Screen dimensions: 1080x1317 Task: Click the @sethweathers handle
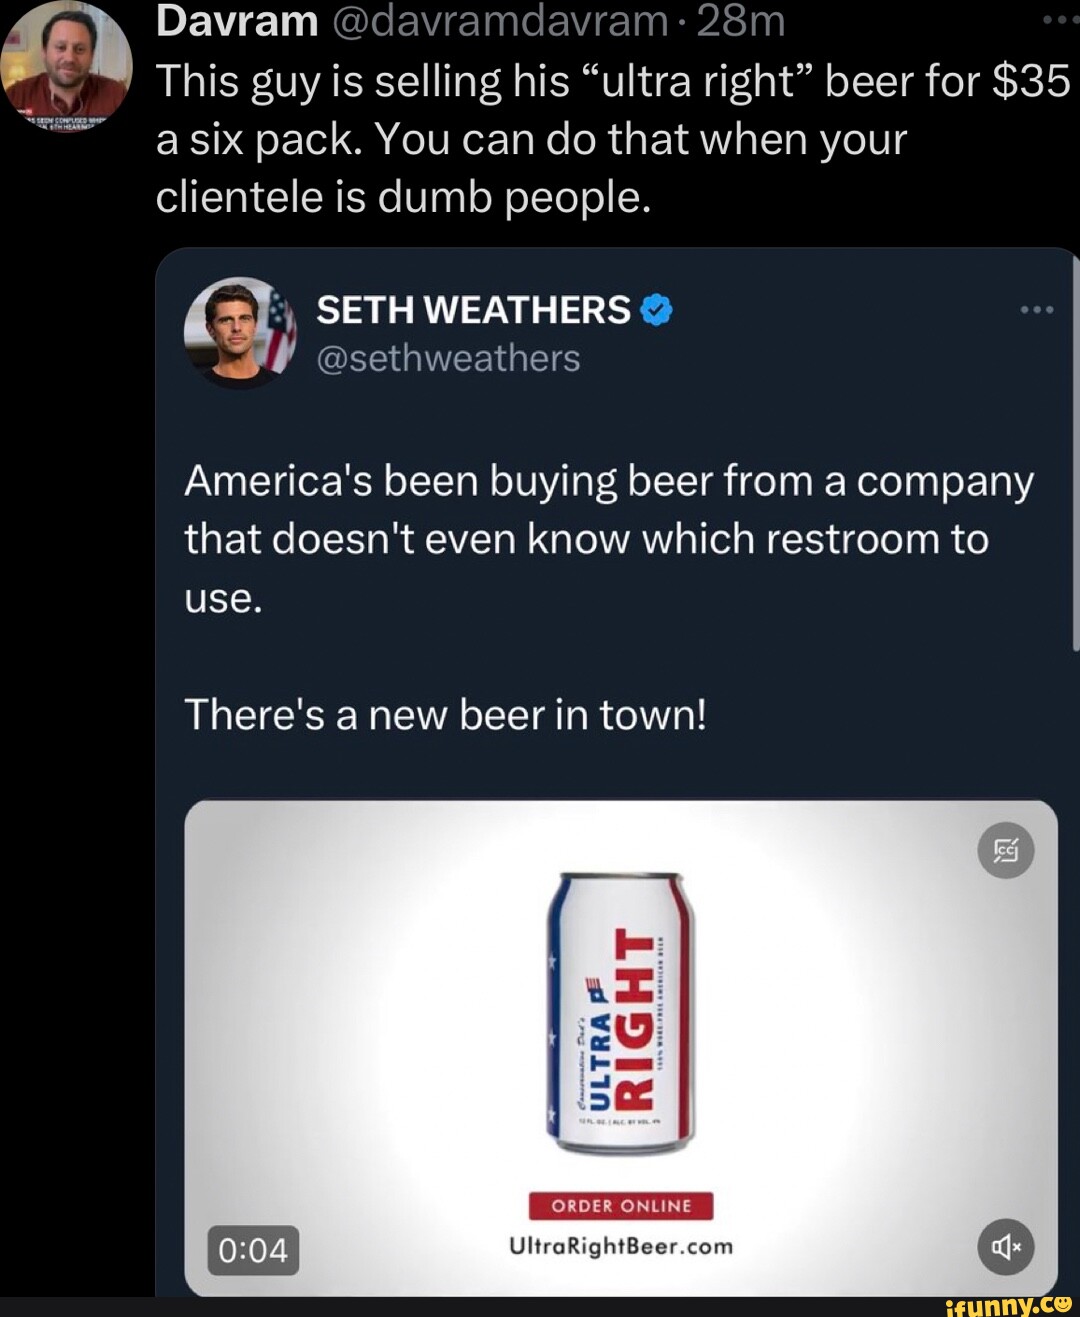coord(448,358)
